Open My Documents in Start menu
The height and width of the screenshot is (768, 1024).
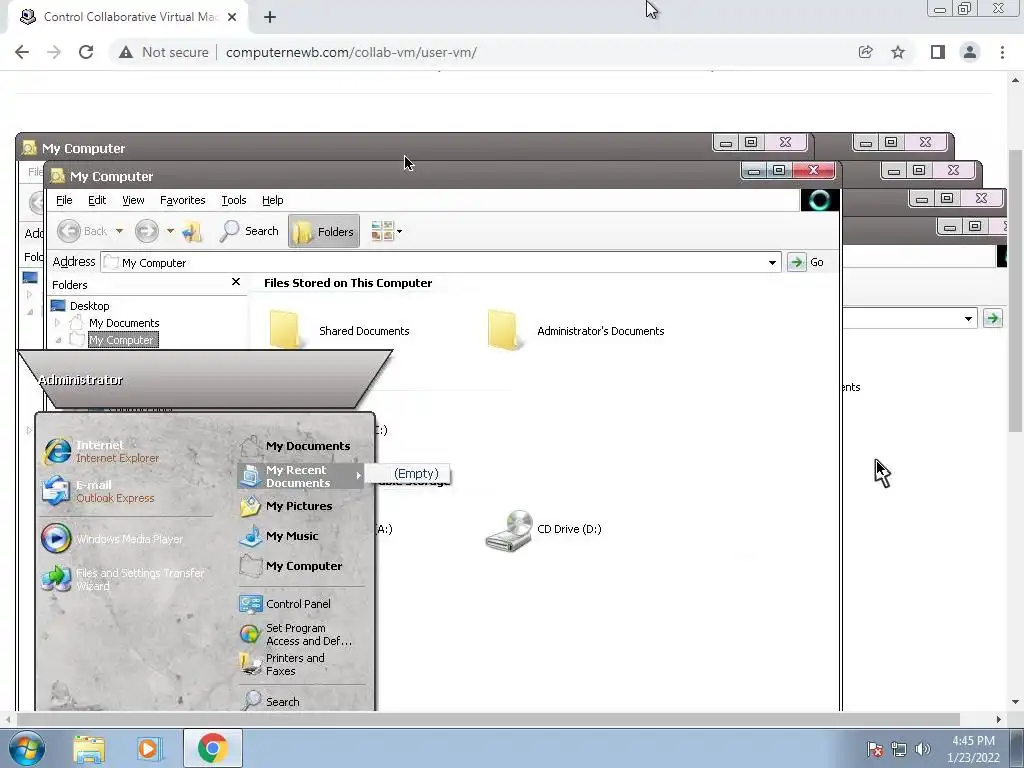pos(295,446)
